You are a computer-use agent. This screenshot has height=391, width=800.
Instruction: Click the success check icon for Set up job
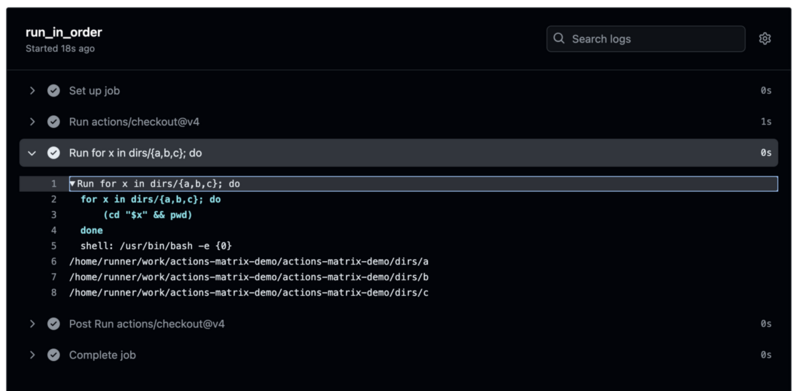click(54, 91)
